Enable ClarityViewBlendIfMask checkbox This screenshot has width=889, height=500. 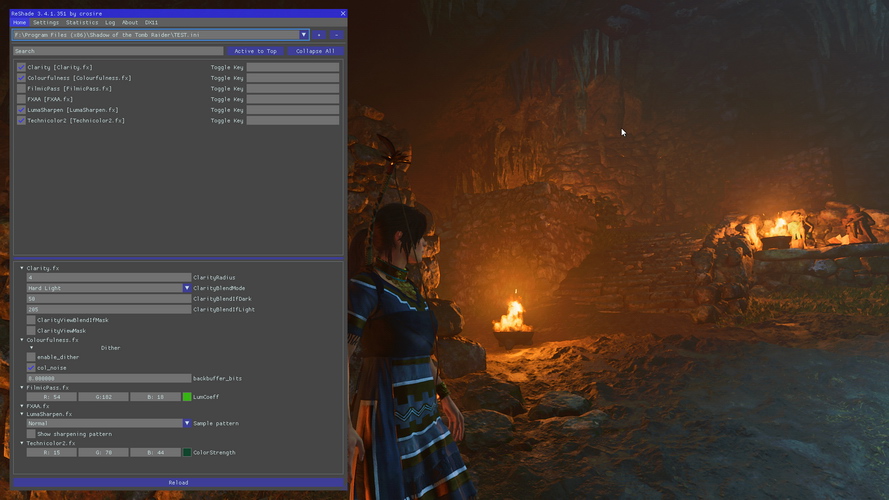[31, 320]
